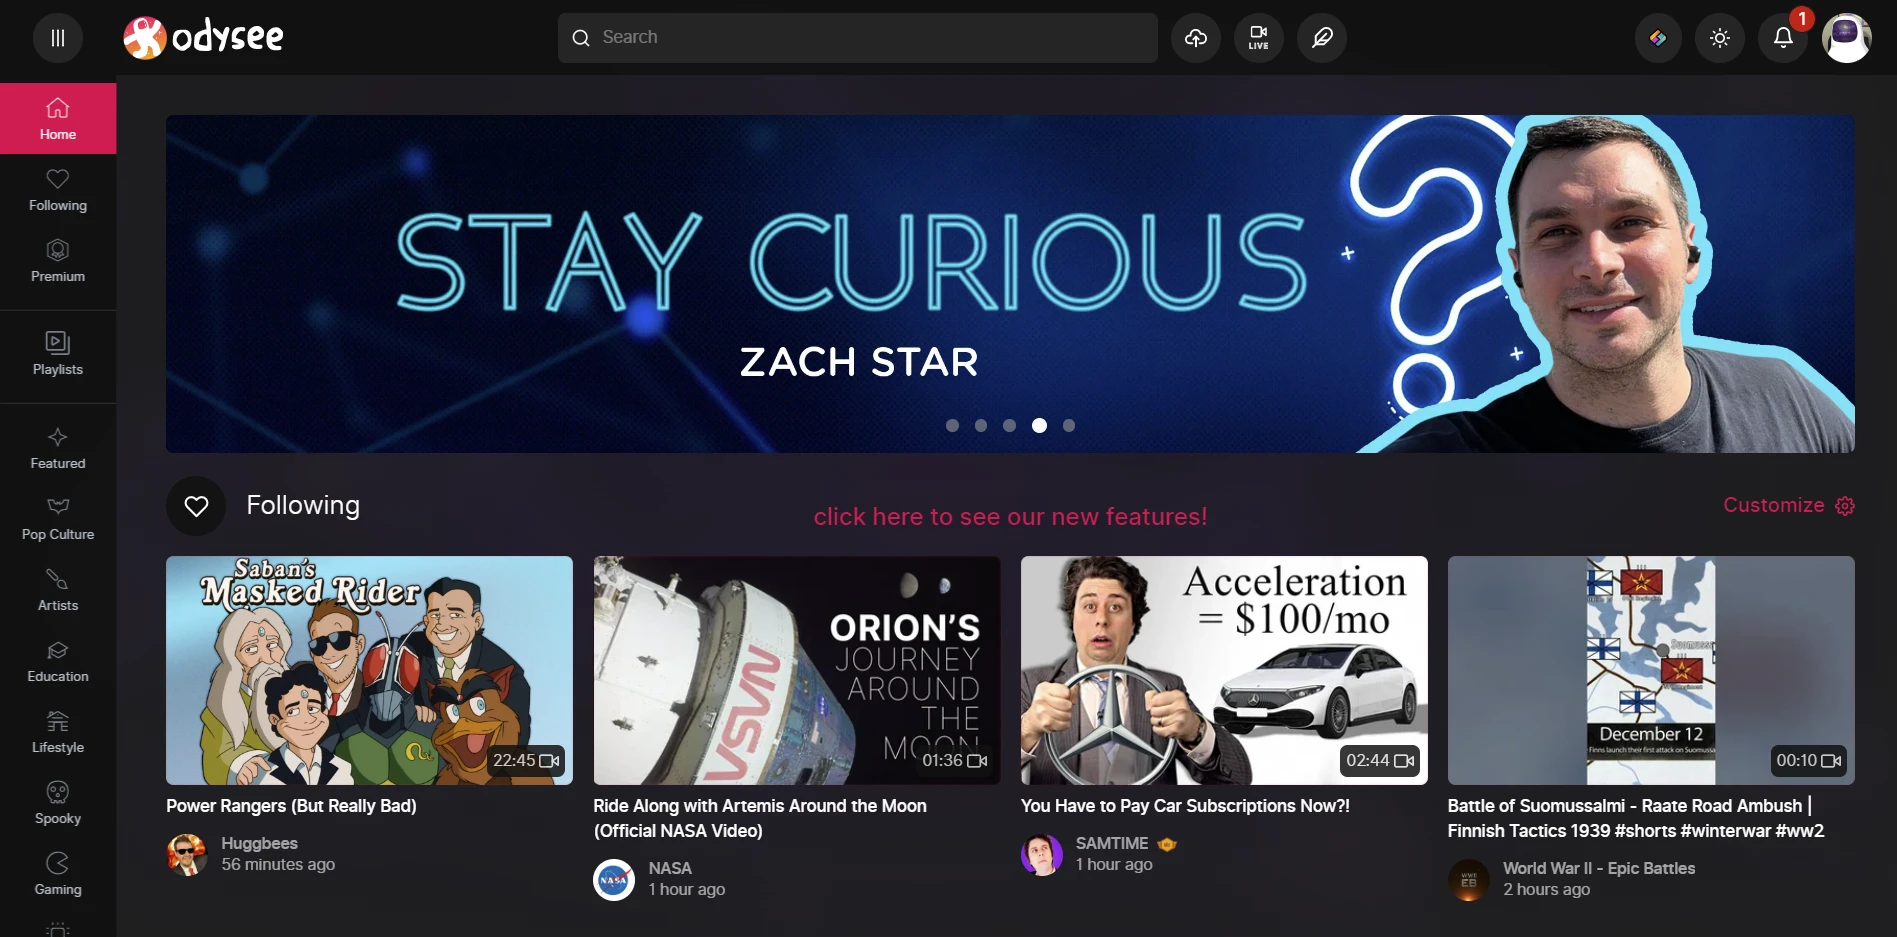Select the fifth banner carousel dot

[1069, 425]
